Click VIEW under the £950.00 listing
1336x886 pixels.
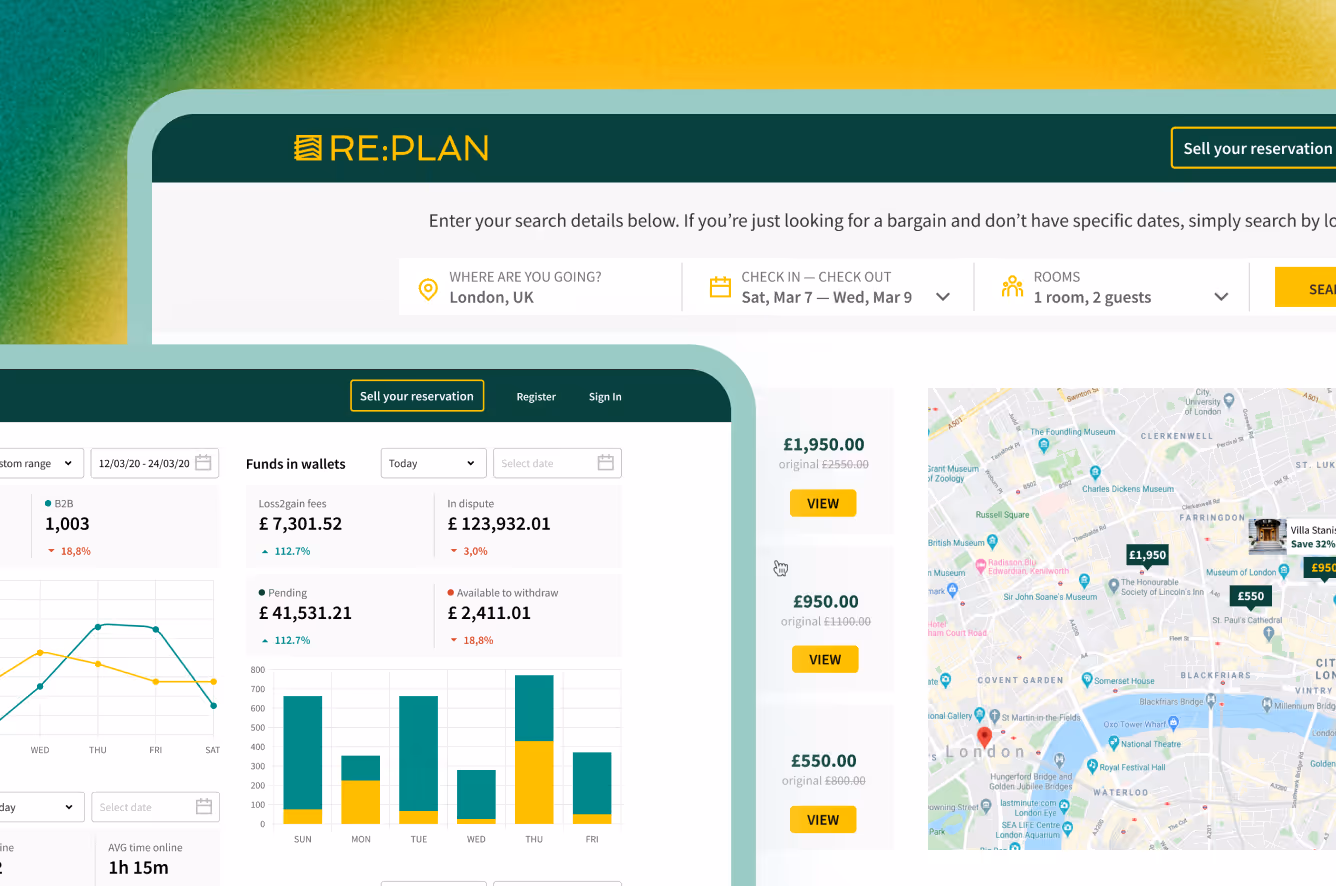coord(825,659)
